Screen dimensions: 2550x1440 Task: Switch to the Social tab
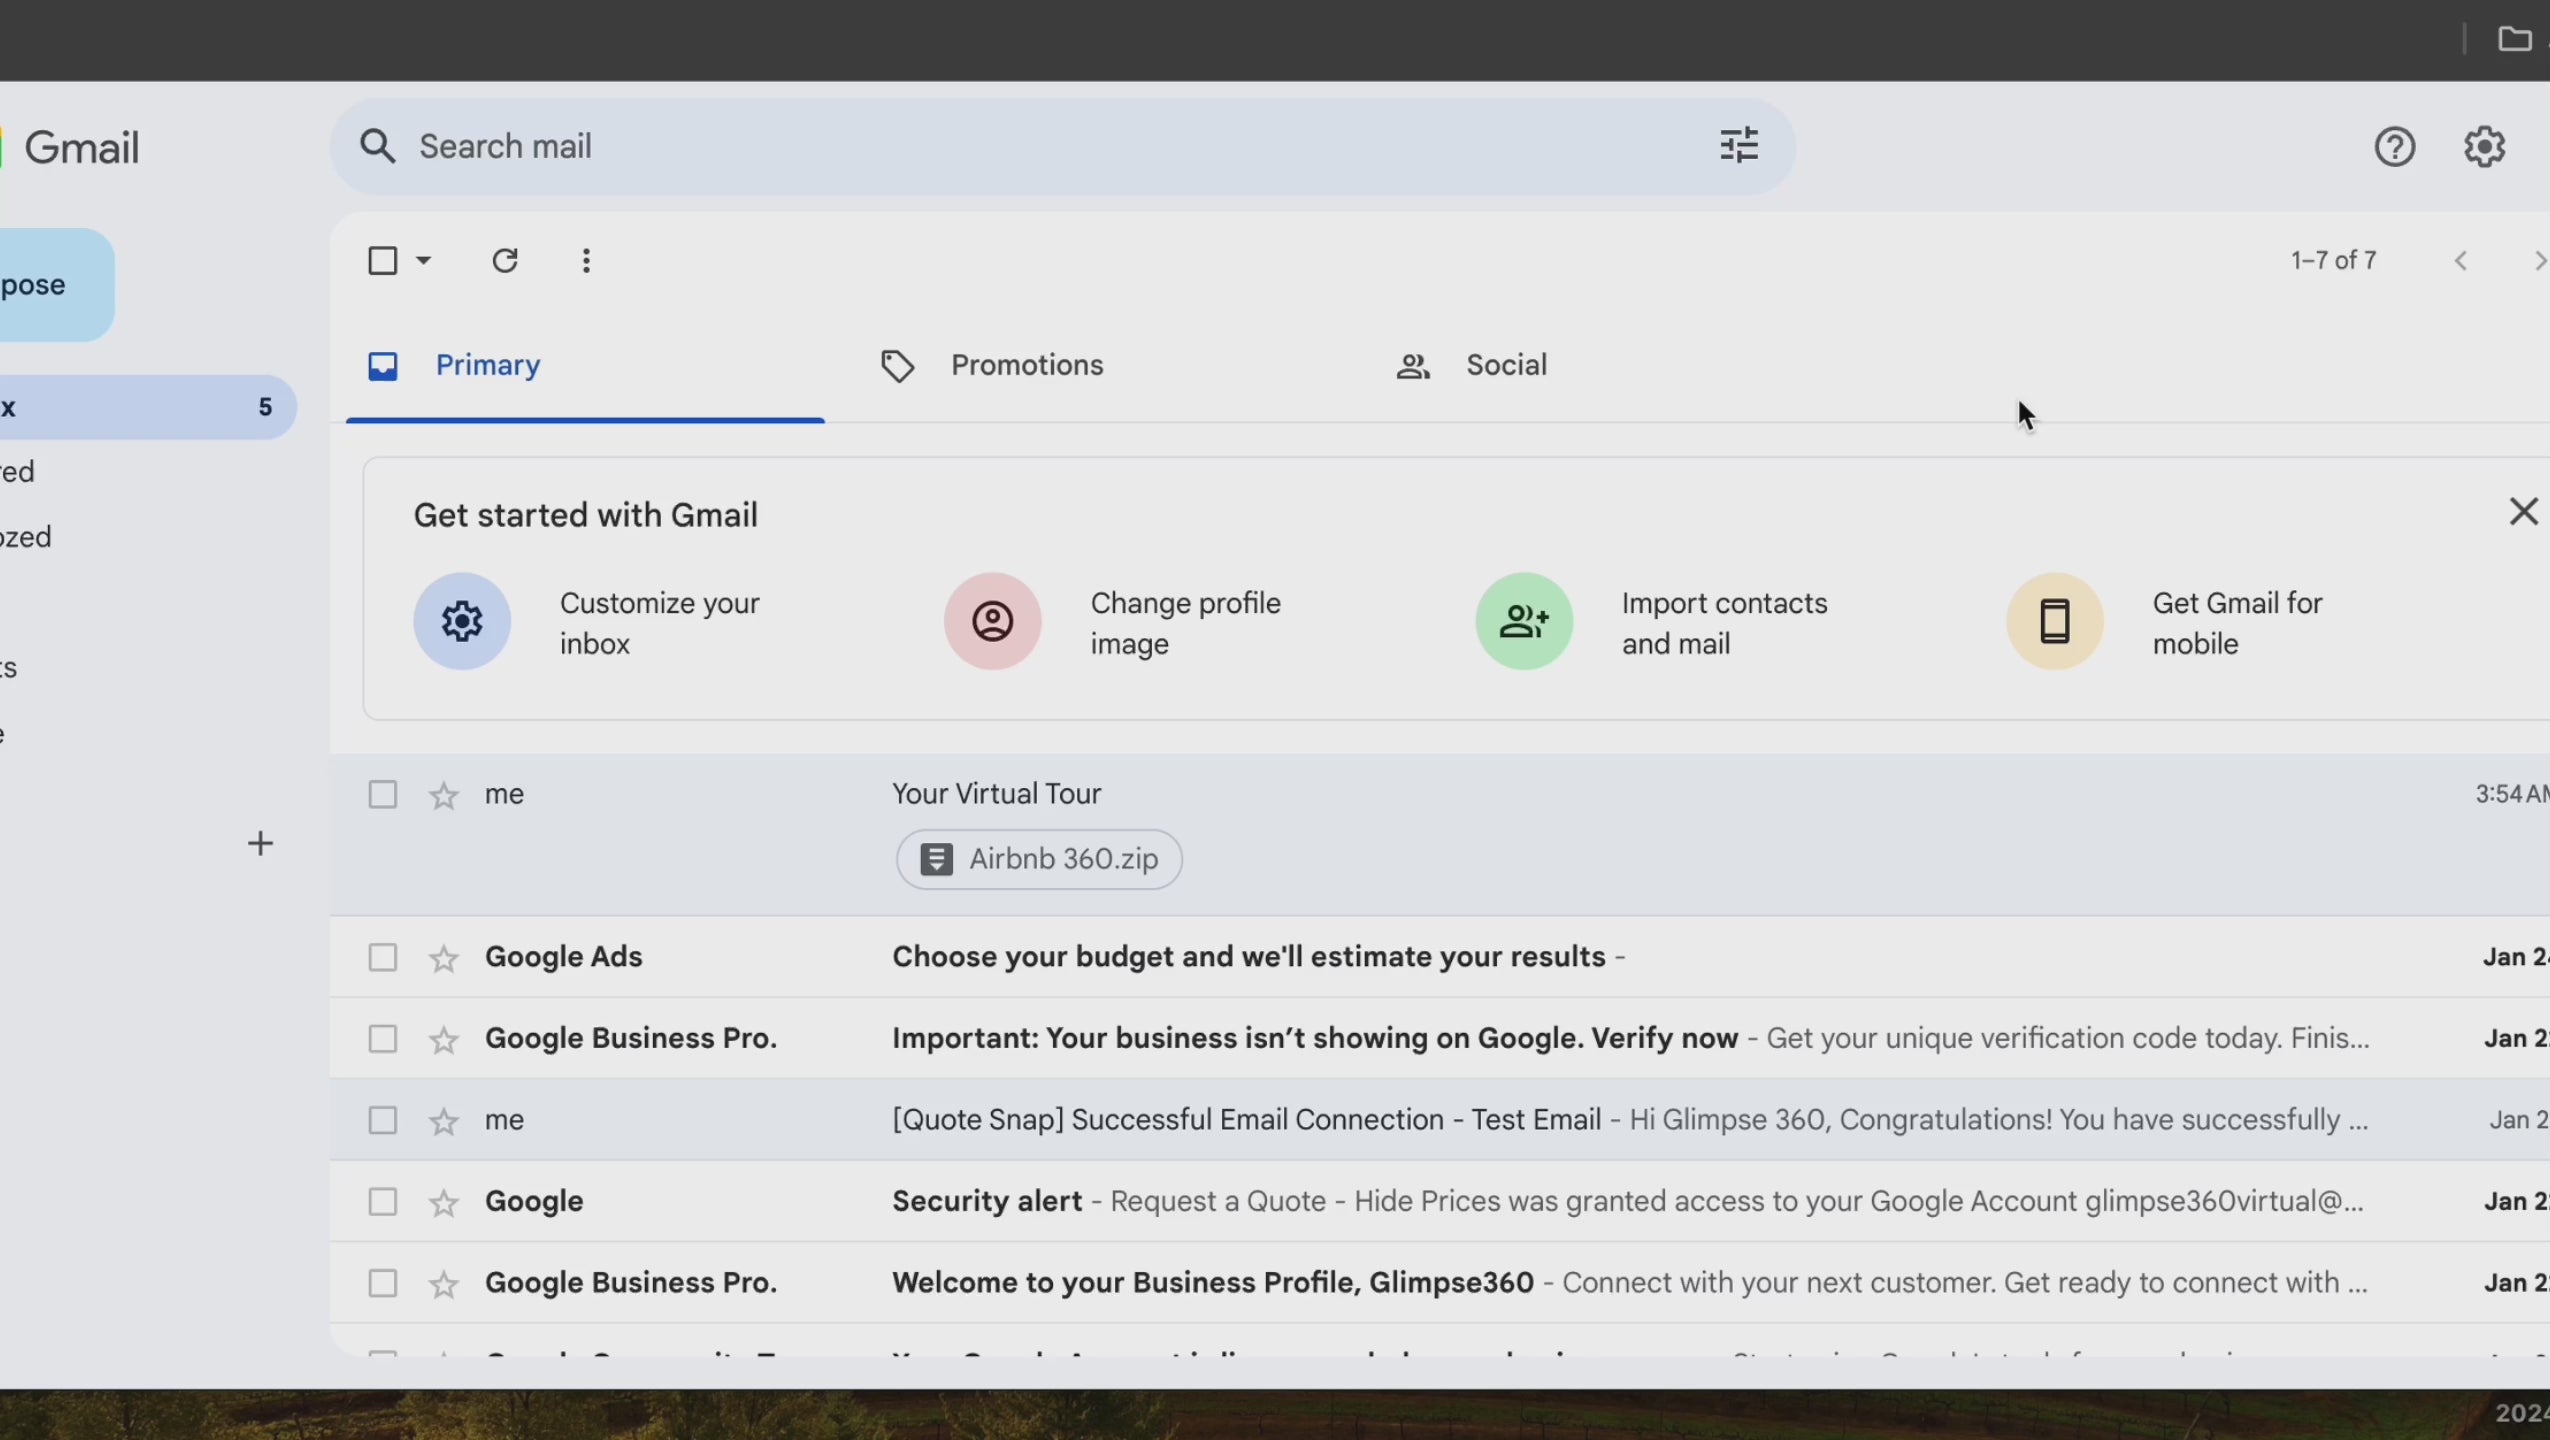click(x=1505, y=366)
